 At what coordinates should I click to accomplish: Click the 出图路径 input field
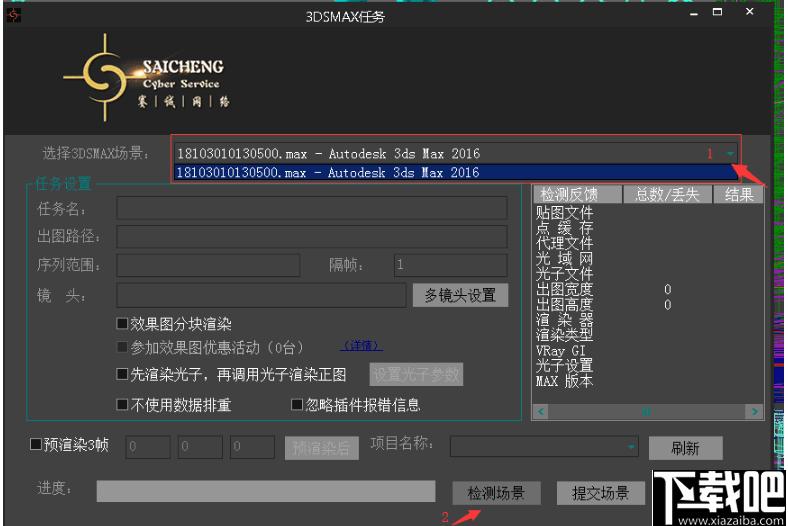coord(312,236)
